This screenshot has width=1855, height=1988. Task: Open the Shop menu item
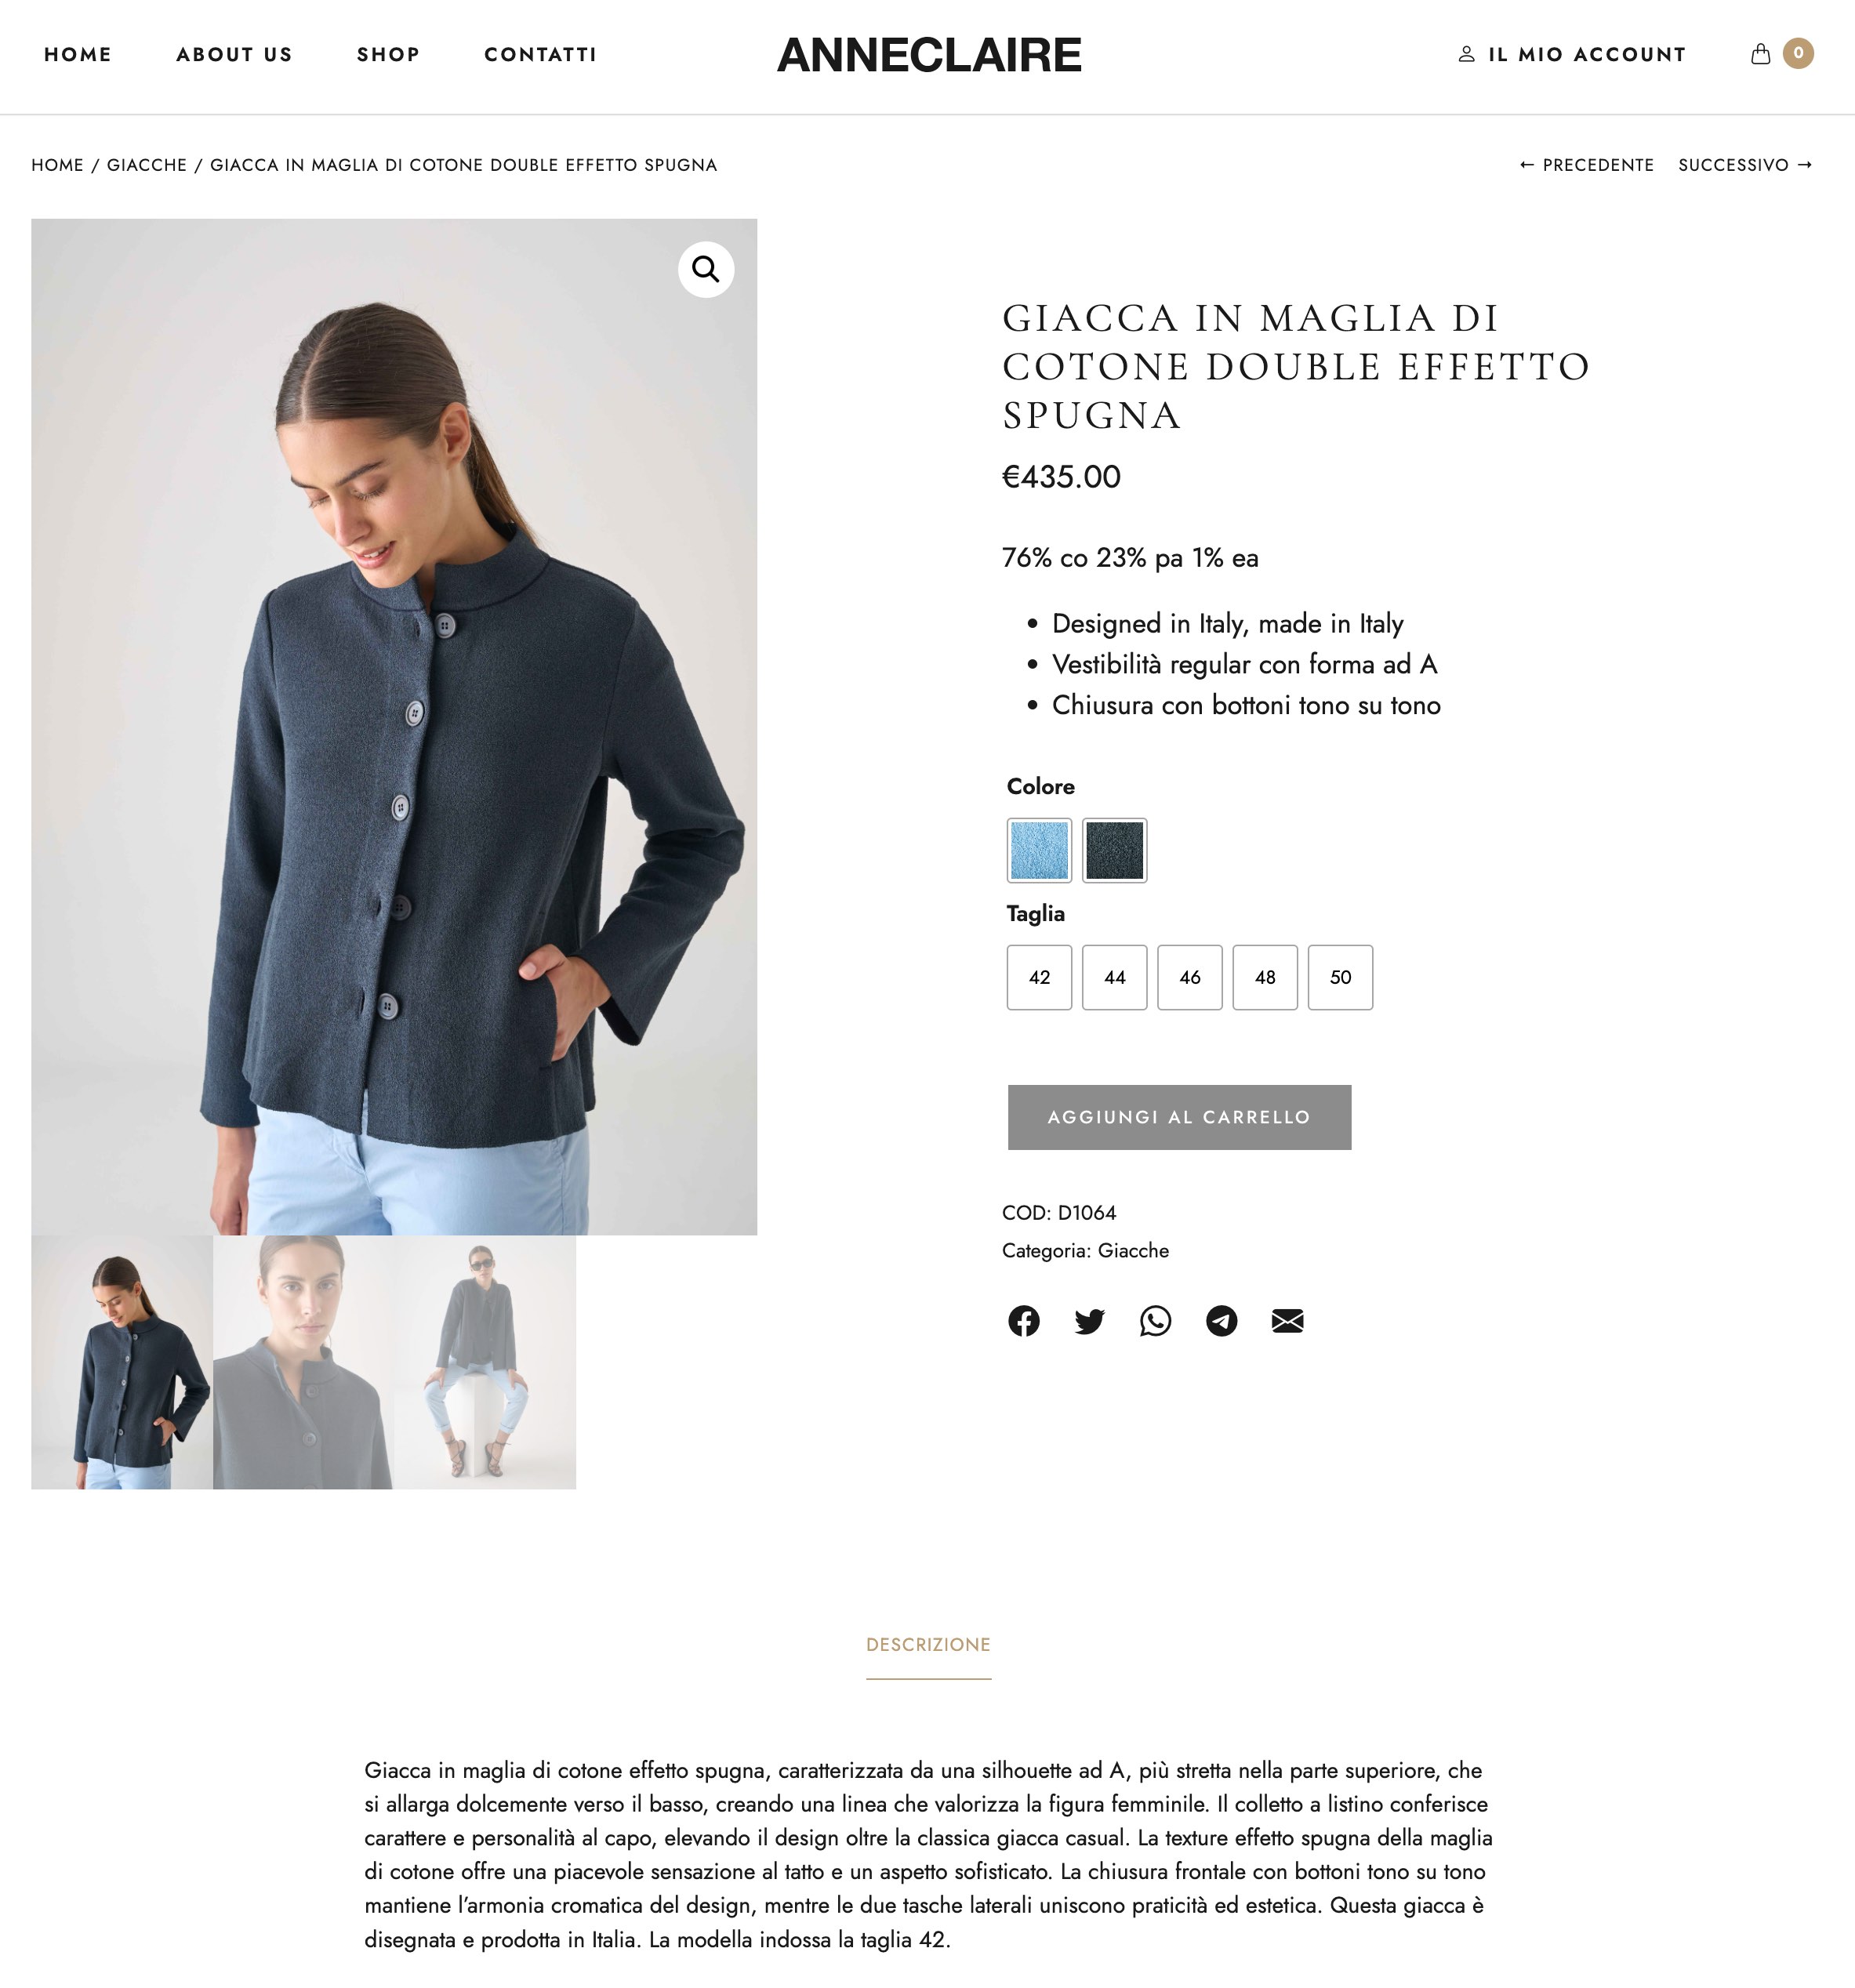(x=388, y=55)
